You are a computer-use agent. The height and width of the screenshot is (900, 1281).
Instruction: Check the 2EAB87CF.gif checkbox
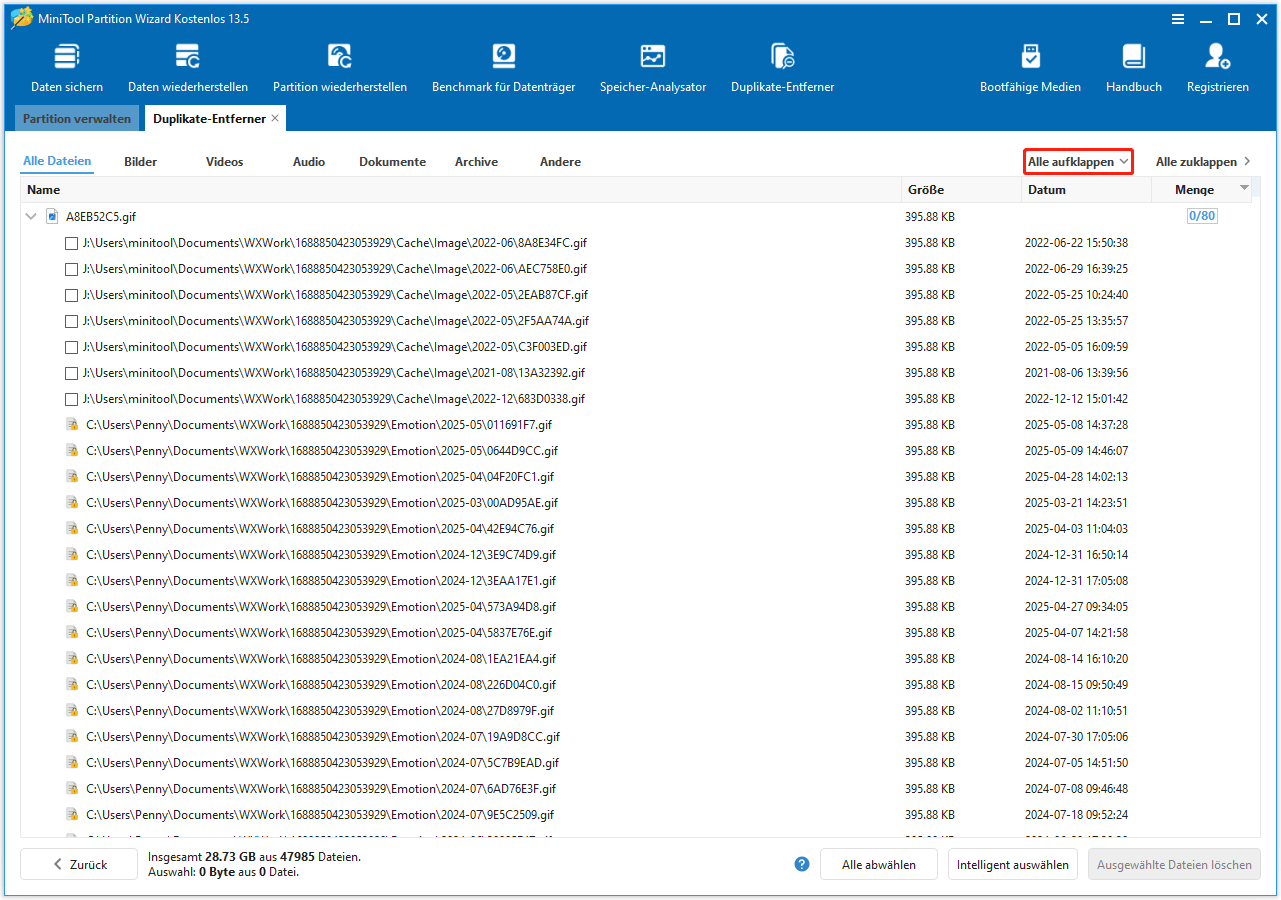pos(71,295)
